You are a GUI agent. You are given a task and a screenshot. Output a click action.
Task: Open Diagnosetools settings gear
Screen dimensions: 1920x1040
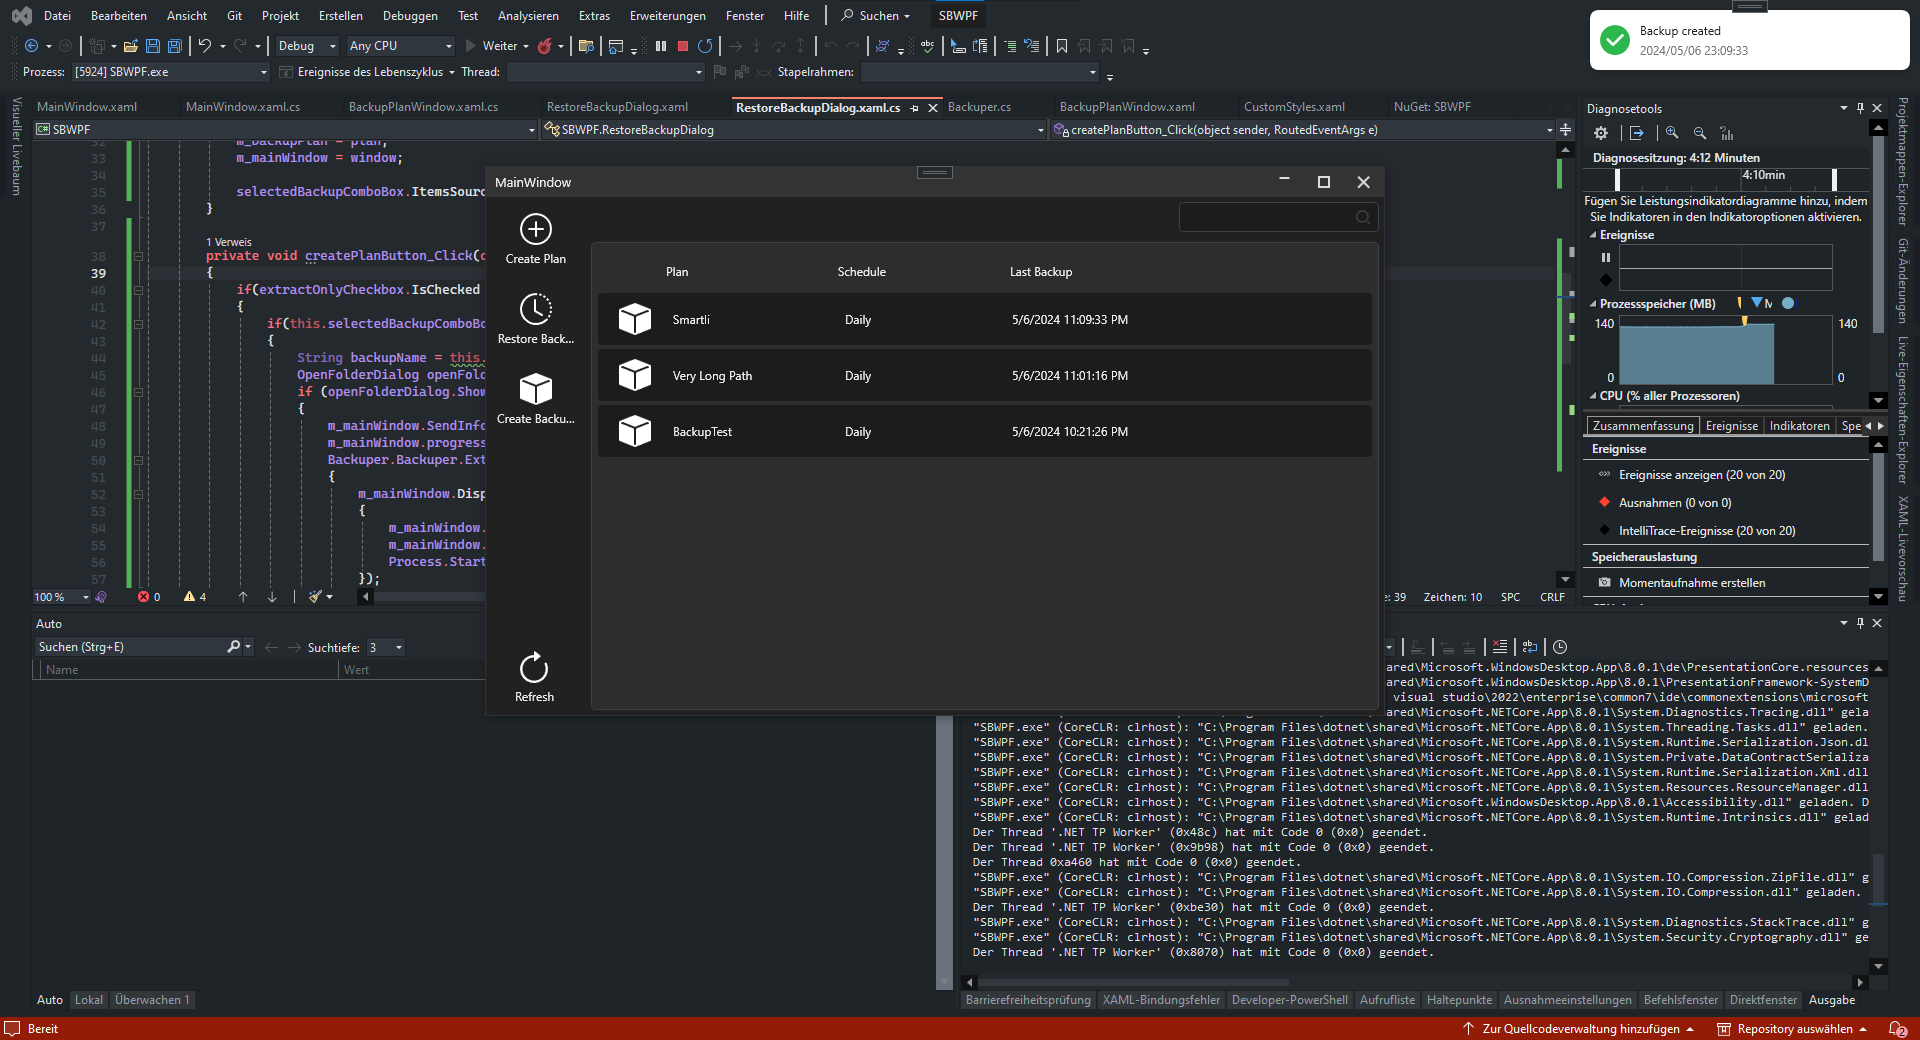point(1601,133)
